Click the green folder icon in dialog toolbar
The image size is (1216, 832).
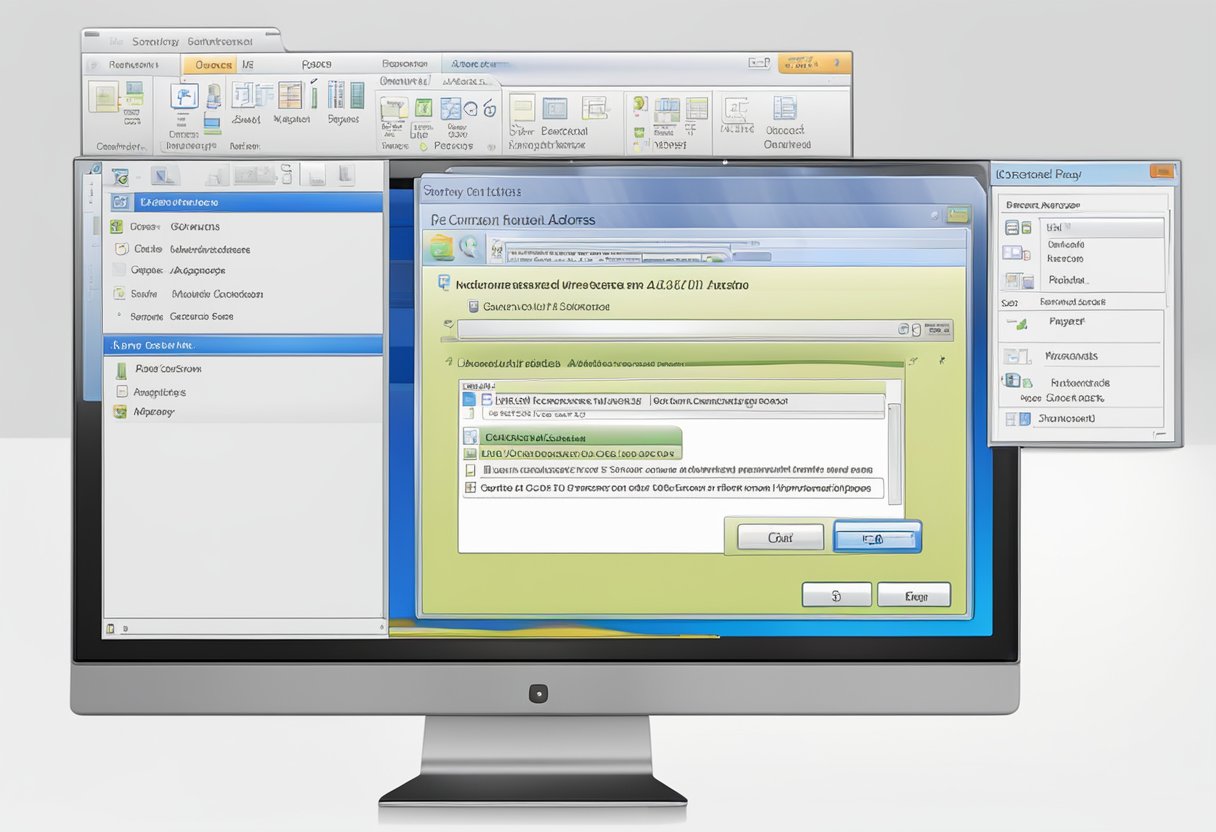tap(441, 247)
